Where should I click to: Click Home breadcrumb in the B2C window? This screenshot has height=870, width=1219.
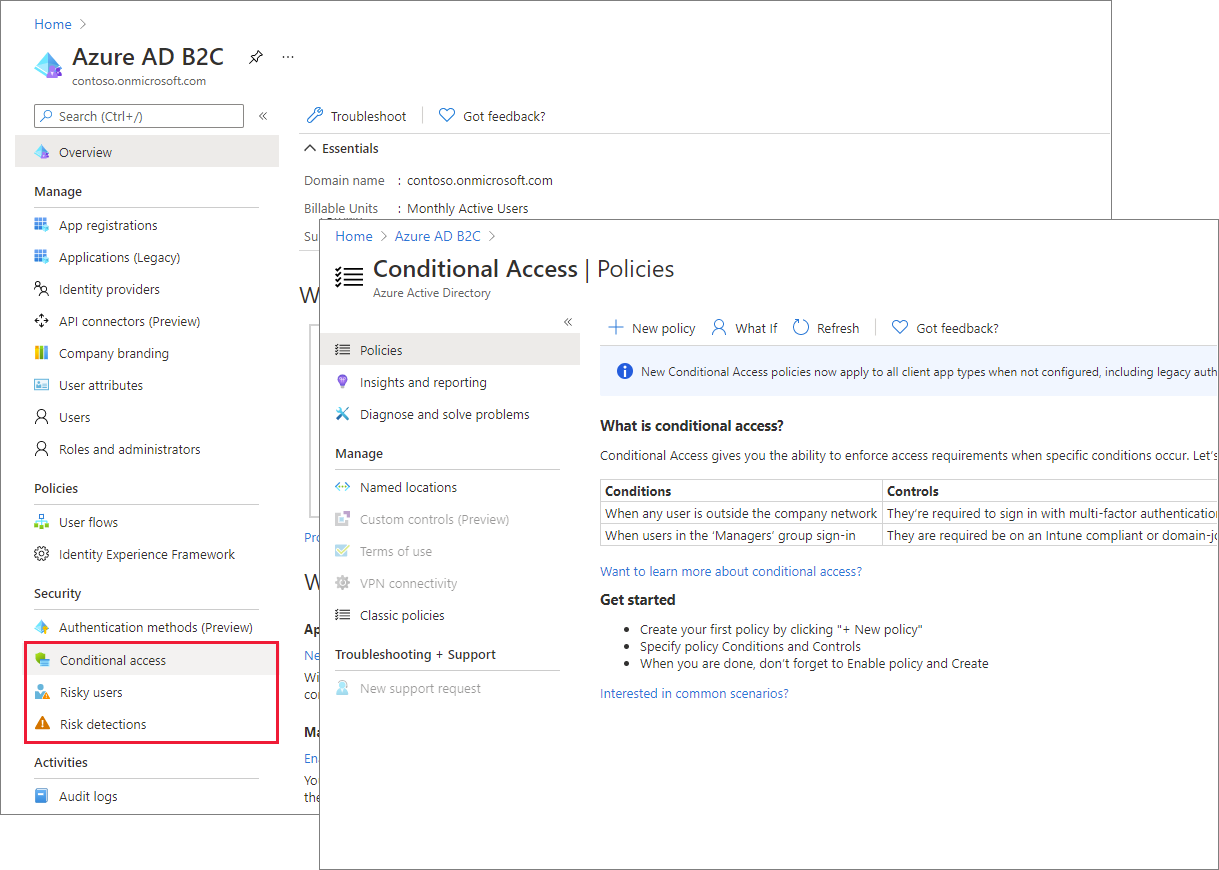53,24
